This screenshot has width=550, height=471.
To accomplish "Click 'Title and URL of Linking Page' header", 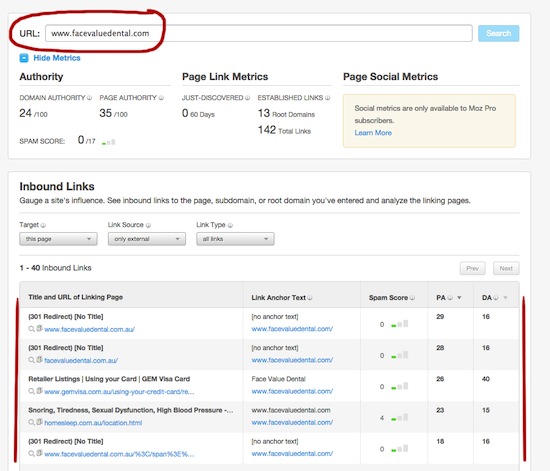I will pos(75,297).
